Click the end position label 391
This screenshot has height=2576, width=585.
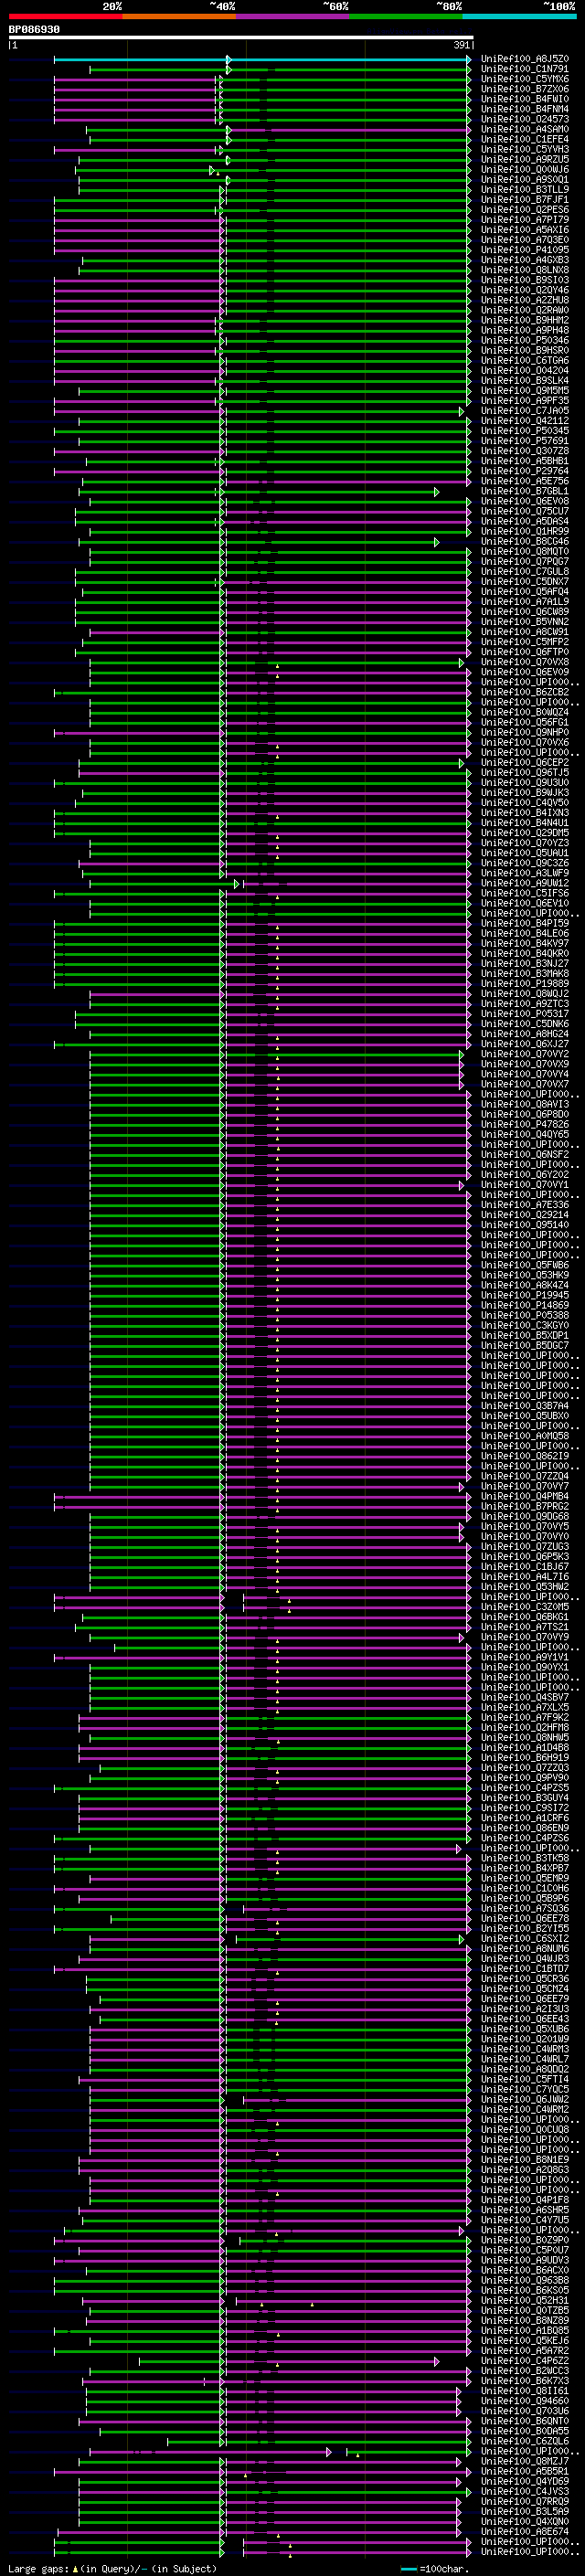[462, 45]
